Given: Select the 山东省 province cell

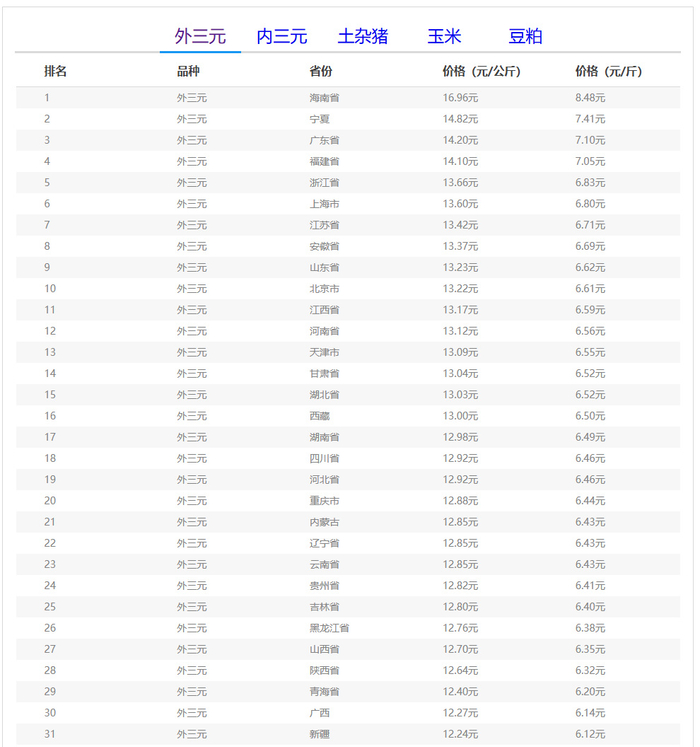Looking at the screenshot, I should coord(325,267).
